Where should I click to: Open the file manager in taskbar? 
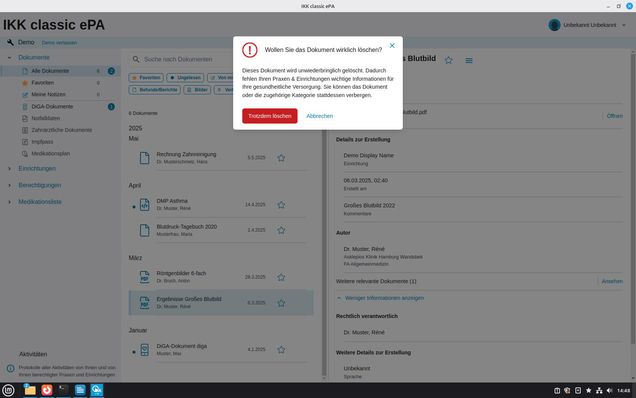coord(30,390)
